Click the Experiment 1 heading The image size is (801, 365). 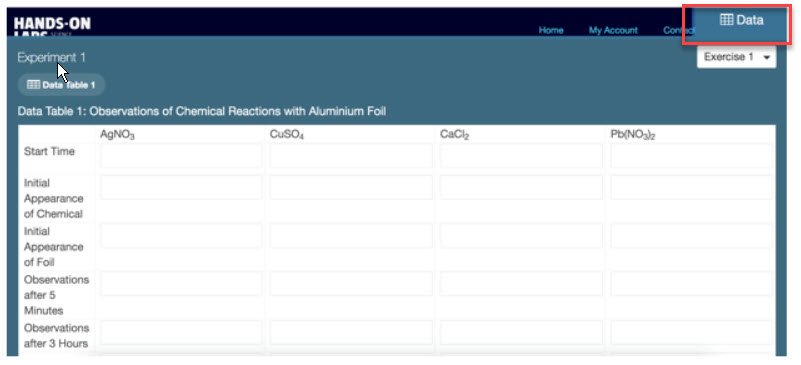pos(52,58)
